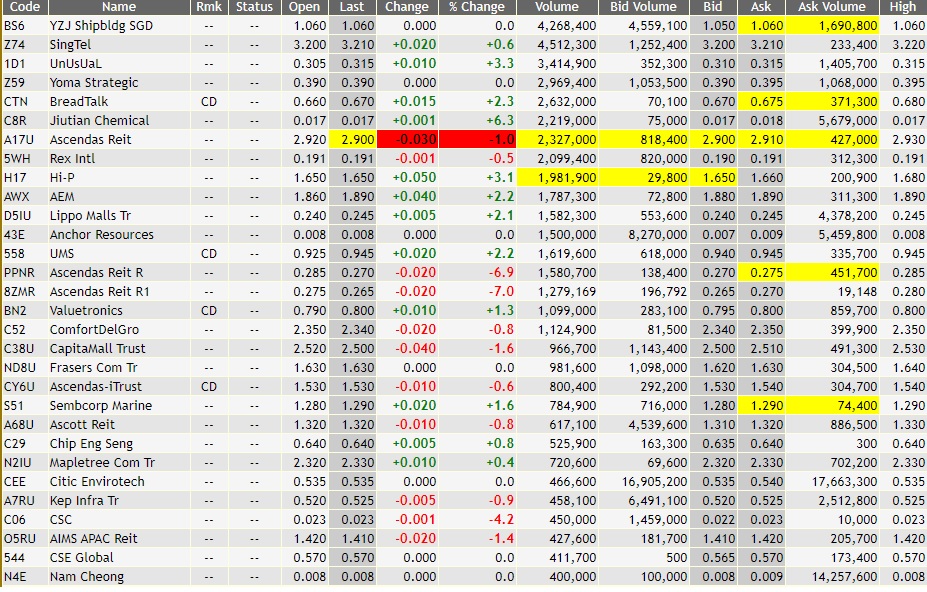Click the Status column header
927x592 pixels.
(x=254, y=7)
